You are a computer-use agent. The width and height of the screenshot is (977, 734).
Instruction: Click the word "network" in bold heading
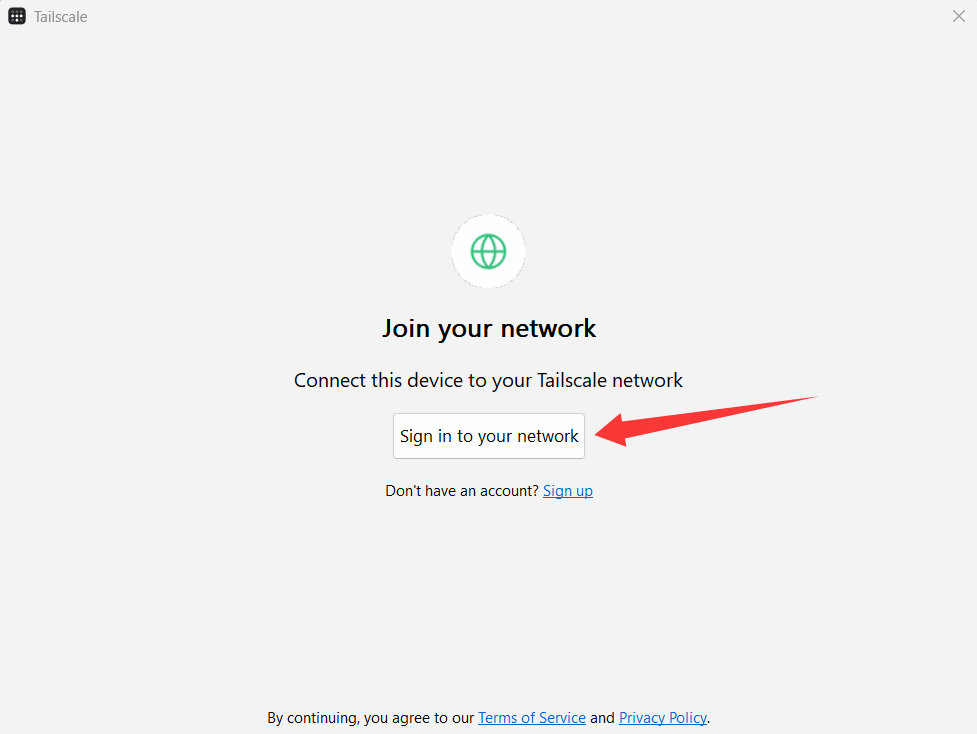point(548,328)
